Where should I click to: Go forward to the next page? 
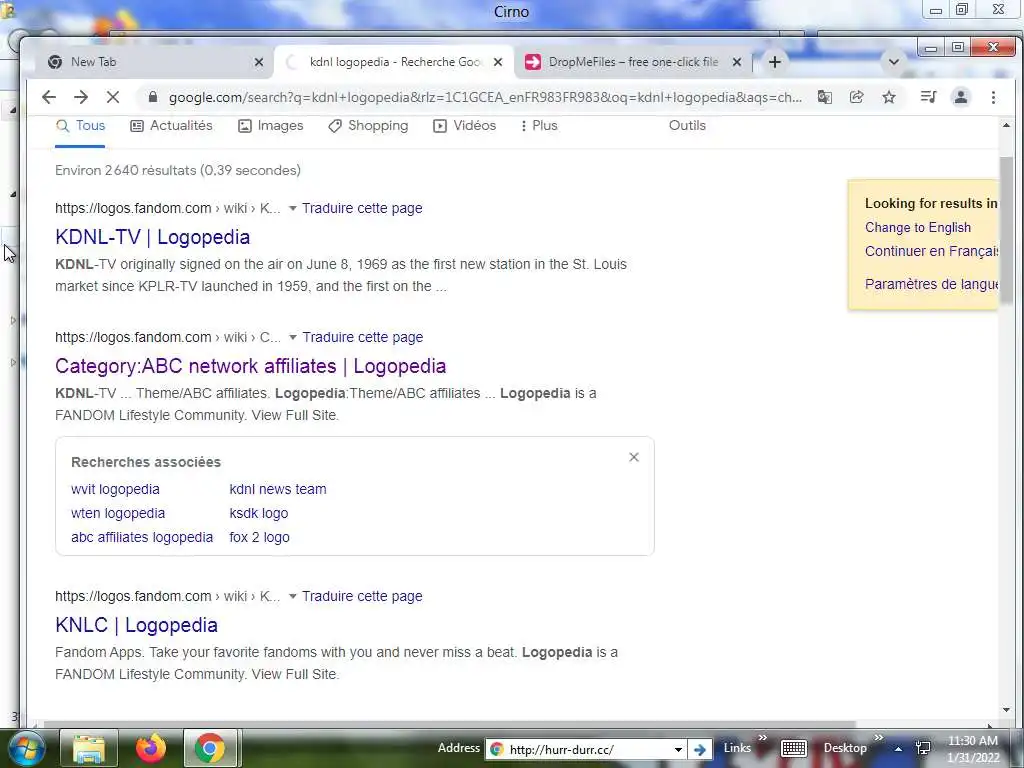pos(81,97)
